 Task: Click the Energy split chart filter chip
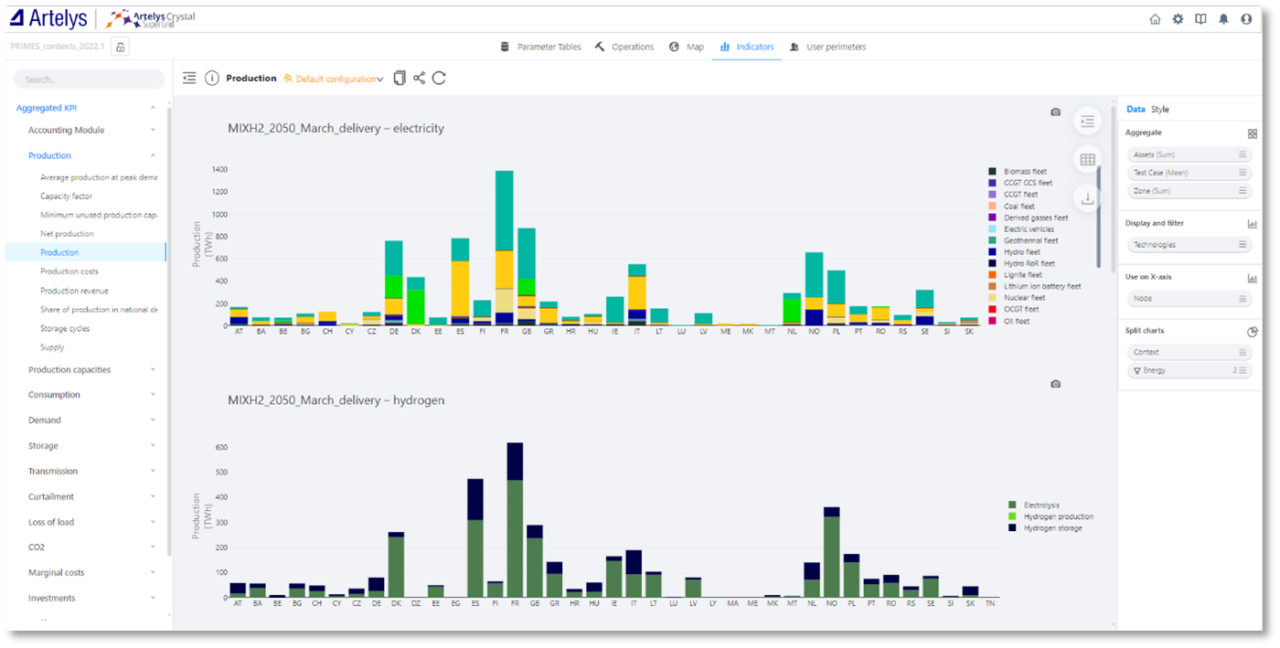1188,371
